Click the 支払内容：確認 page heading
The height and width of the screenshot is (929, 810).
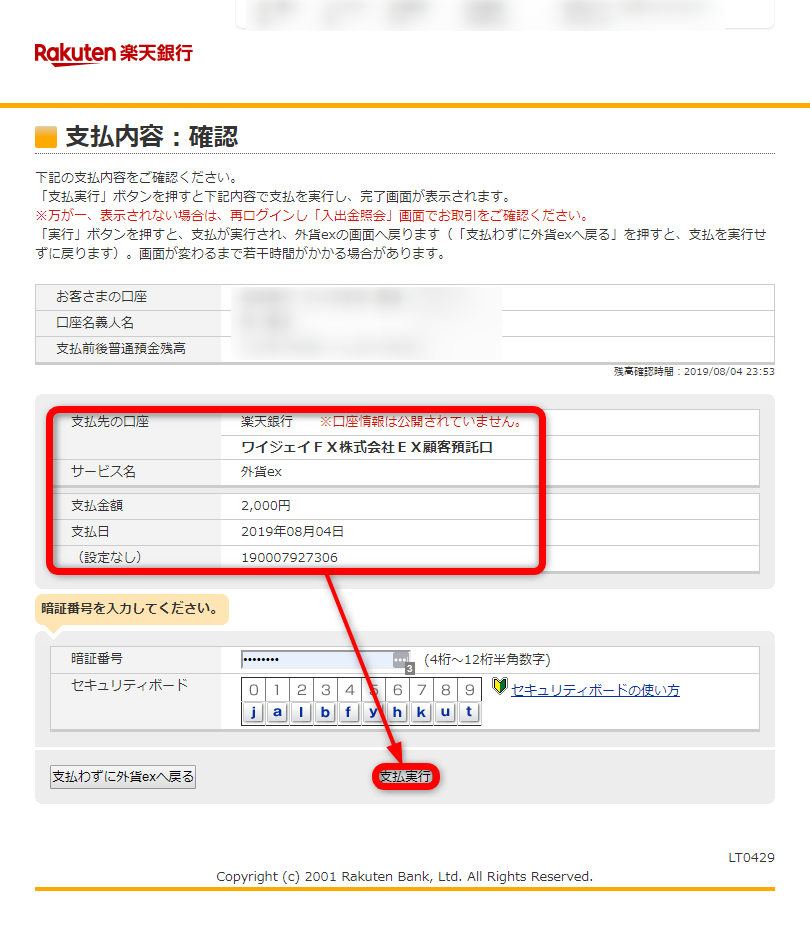coord(151,137)
